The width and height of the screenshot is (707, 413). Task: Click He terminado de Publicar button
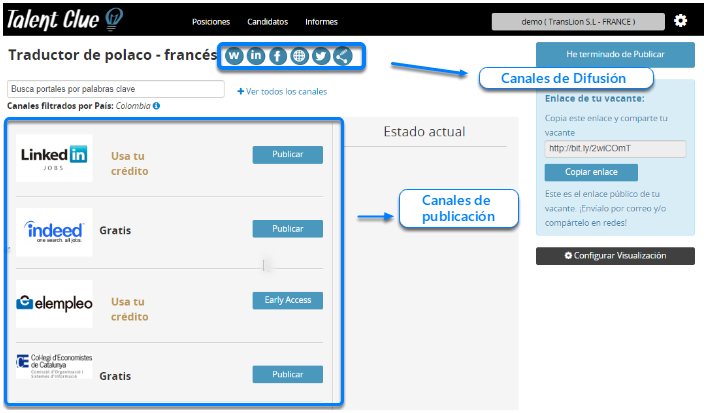[x=615, y=55]
